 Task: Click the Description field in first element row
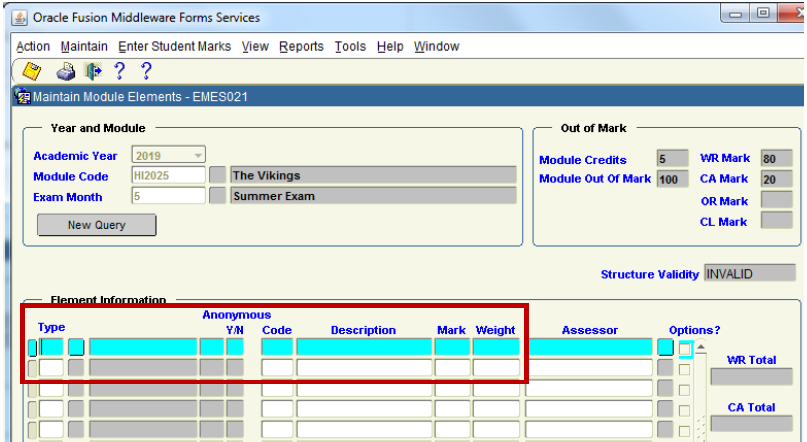363,347
